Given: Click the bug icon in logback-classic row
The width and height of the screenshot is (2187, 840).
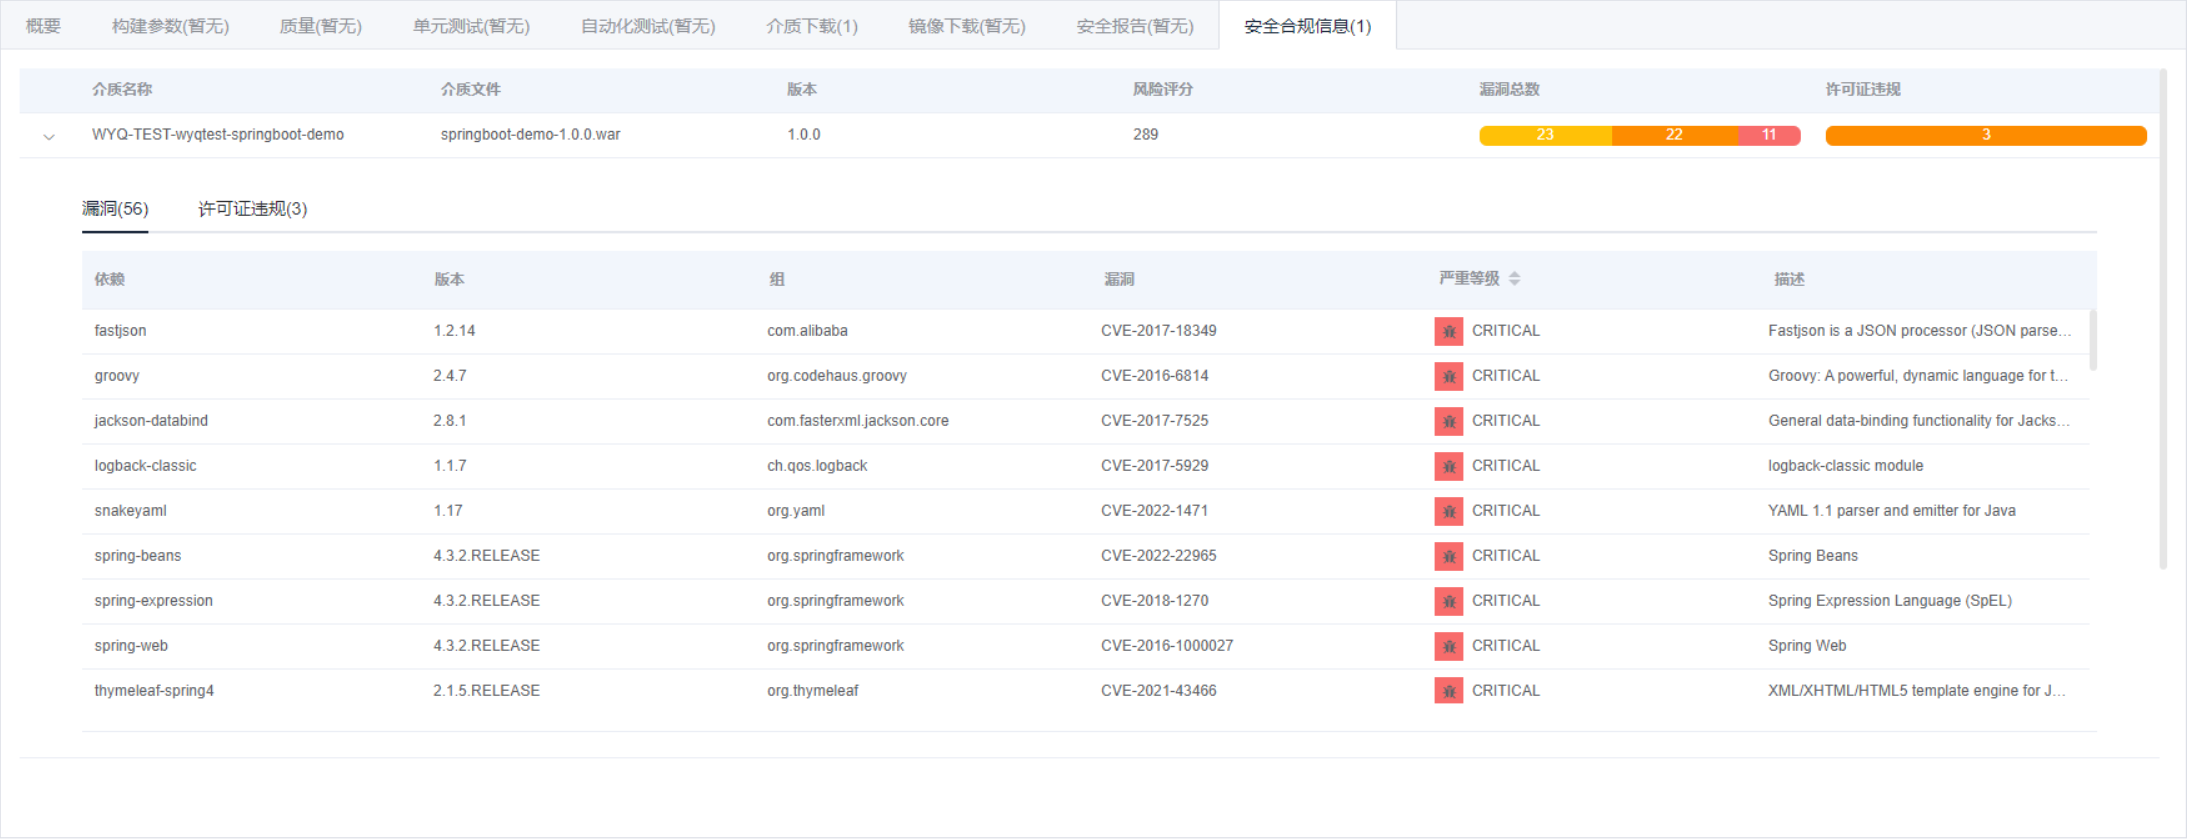Looking at the screenshot, I should [1448, 466].
